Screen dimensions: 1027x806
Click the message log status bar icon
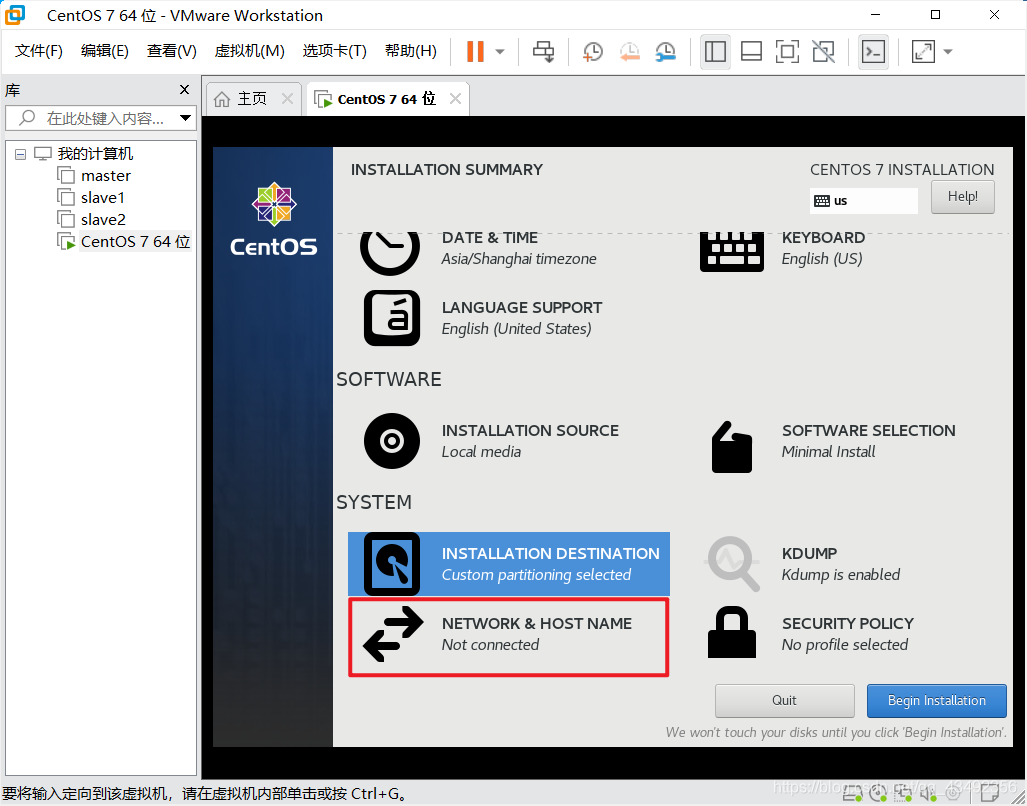(990, 794)
